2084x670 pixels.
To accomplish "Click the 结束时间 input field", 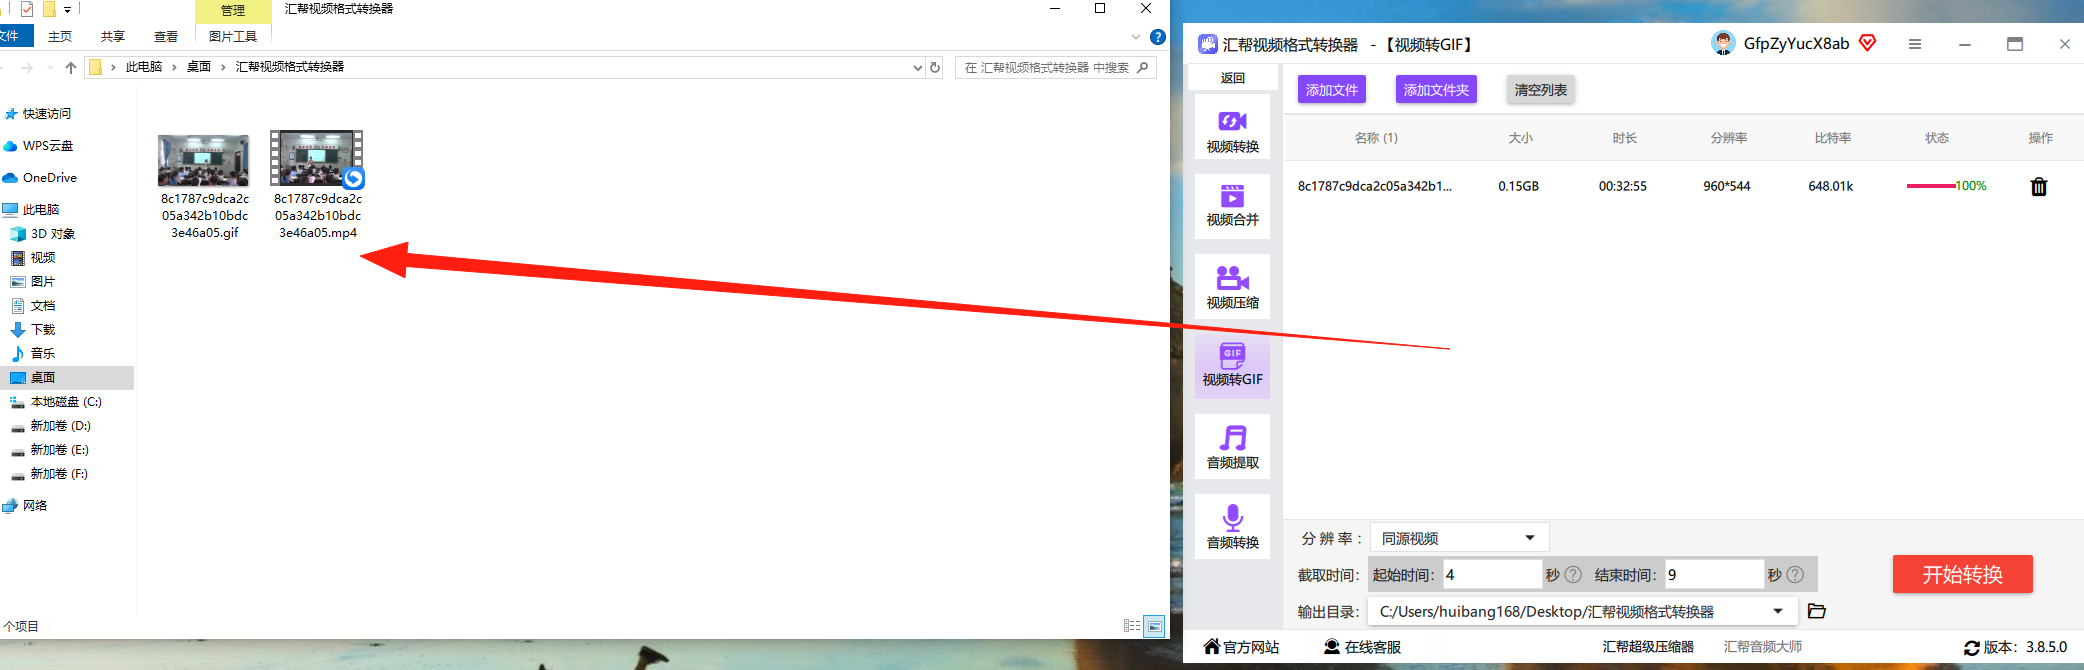I will pos(1714,575).
